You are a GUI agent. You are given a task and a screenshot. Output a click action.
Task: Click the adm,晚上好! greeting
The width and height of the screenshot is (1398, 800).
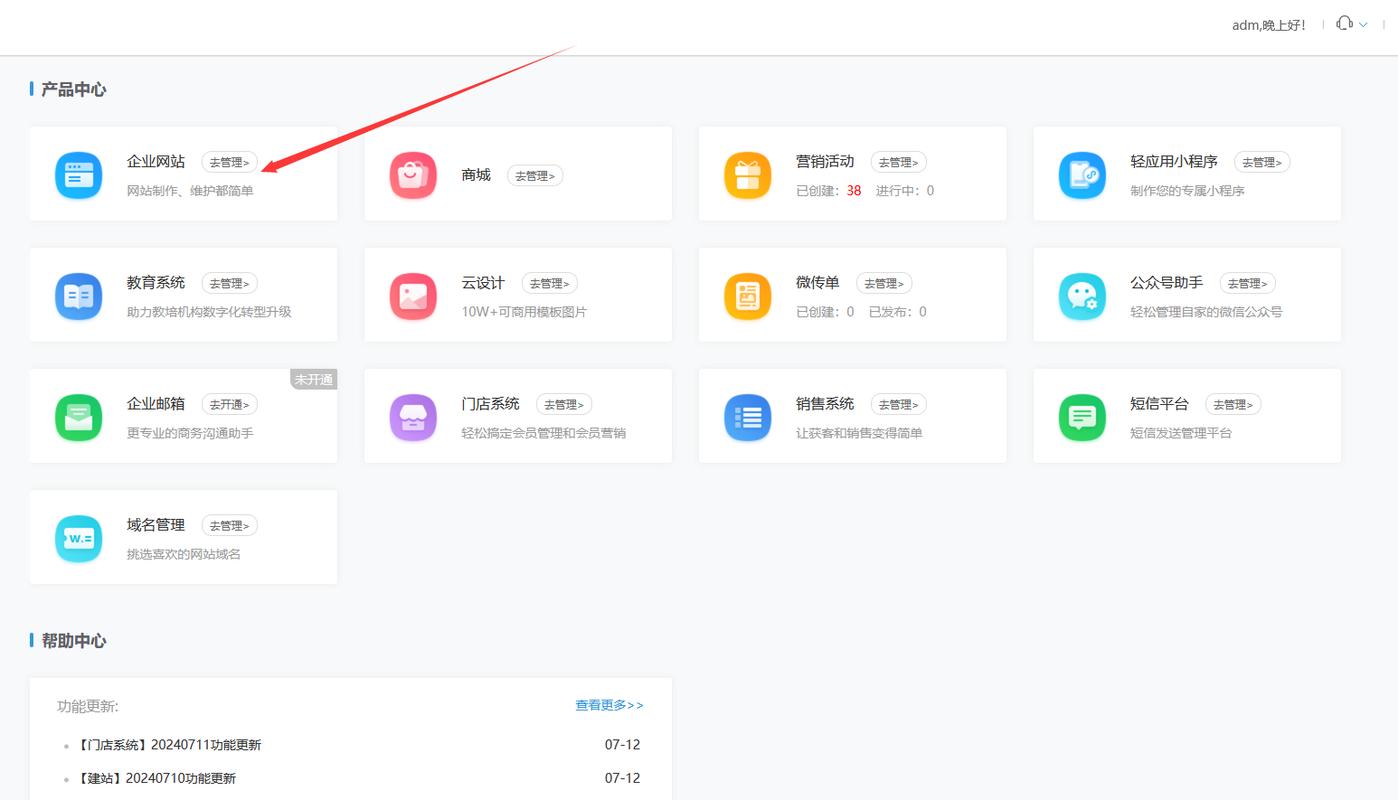point(1269,25)
